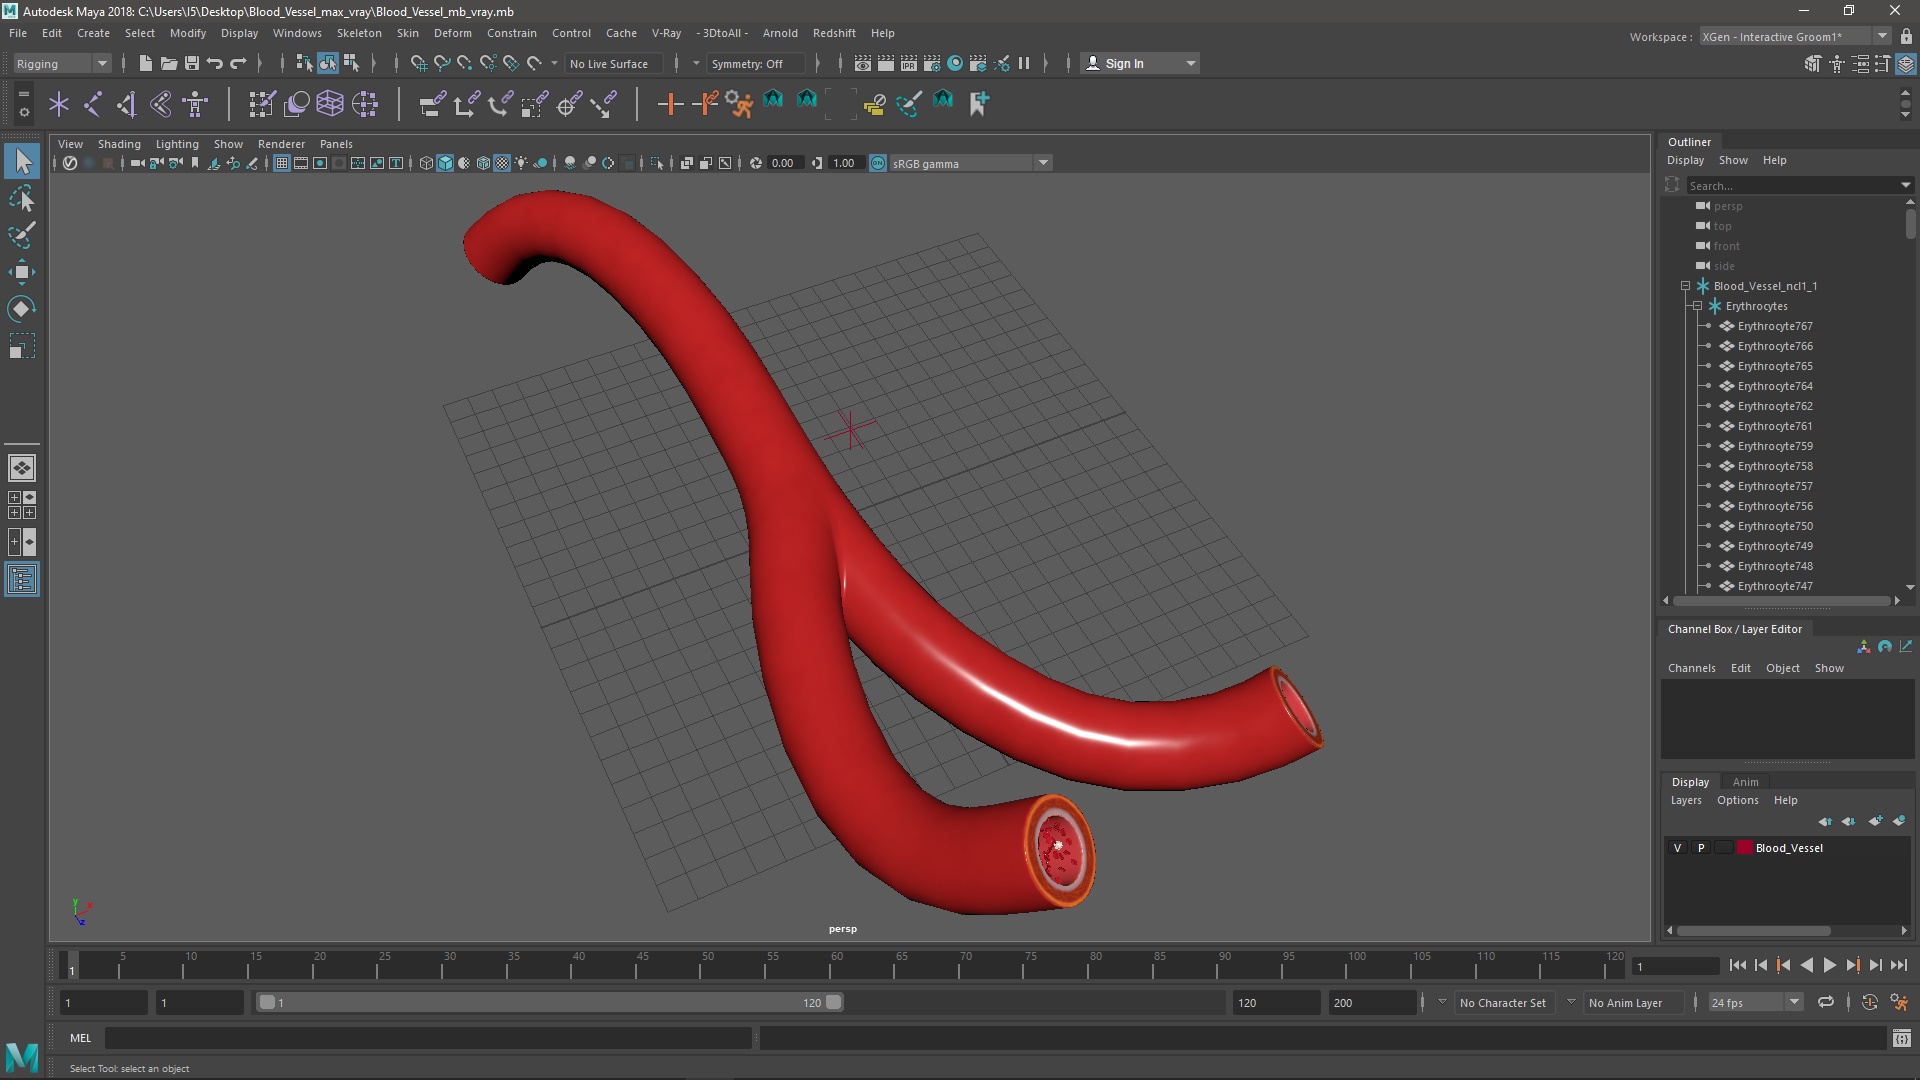The image size is (1920, 1080).
Task: Click the Redo arrow icon
Action: (238, 63)
